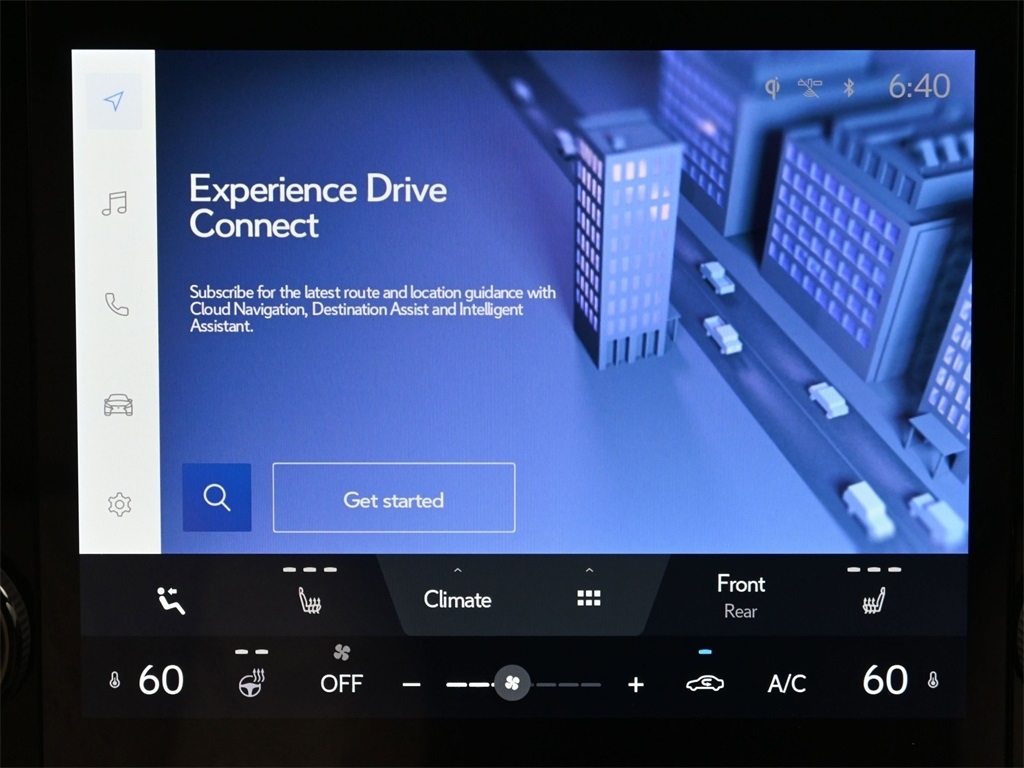Increase fan speed with plus button
The height and width of the screenshot is (768, 1024).
pyautogui.click(x=636, y=685)
